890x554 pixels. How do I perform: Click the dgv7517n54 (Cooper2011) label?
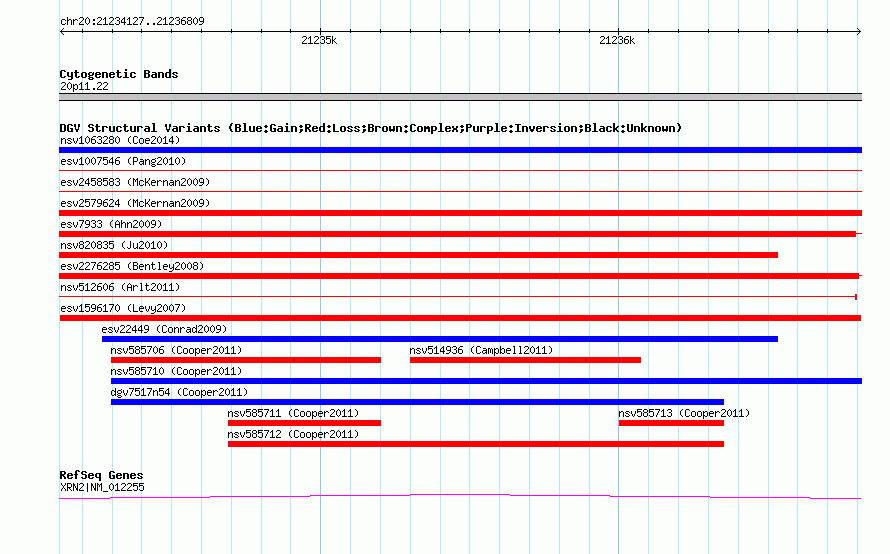click(x=179, y=392)
